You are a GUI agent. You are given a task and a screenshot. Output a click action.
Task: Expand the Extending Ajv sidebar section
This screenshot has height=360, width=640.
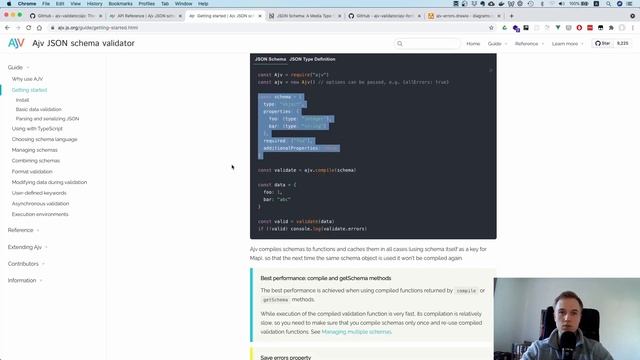click(x=27, y=247)
